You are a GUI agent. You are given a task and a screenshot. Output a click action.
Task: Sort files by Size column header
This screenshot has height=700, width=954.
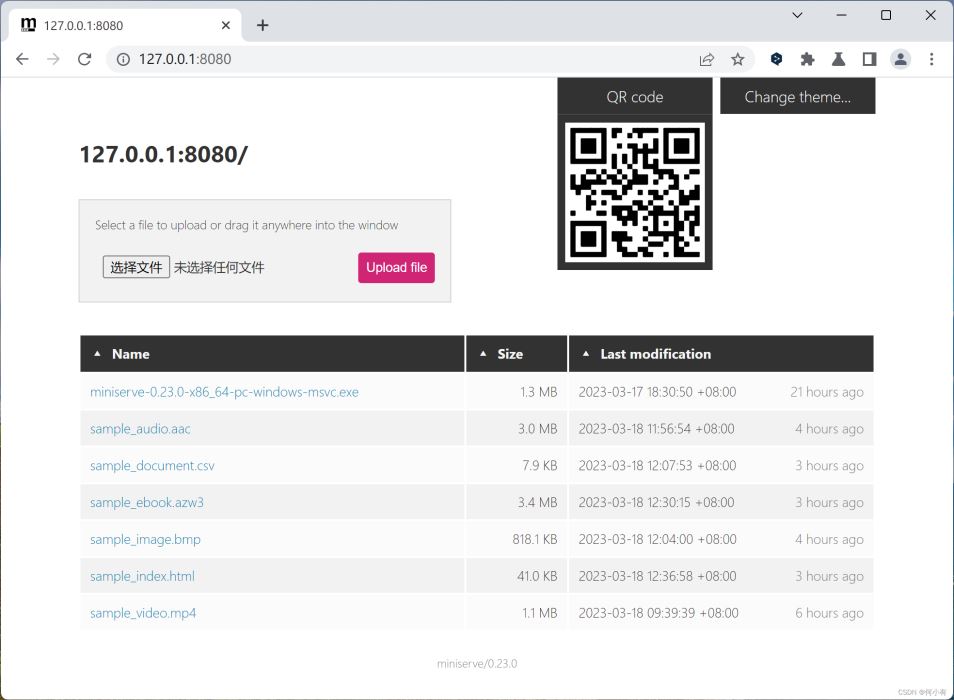pyautogui.click(x=510, y=354)
